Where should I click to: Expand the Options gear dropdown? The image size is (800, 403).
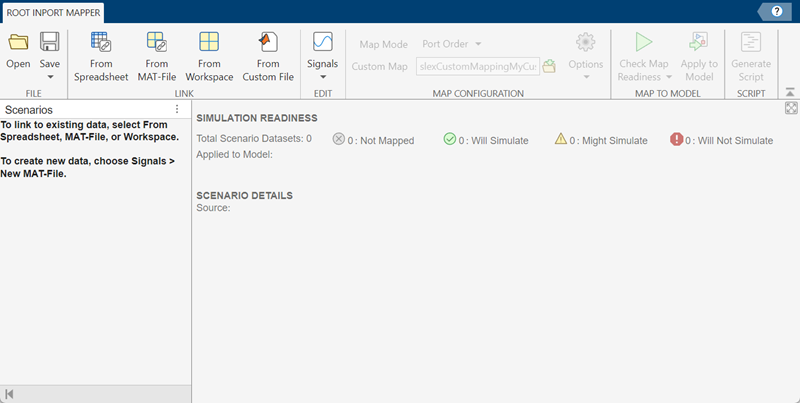[x=585, y=77]
